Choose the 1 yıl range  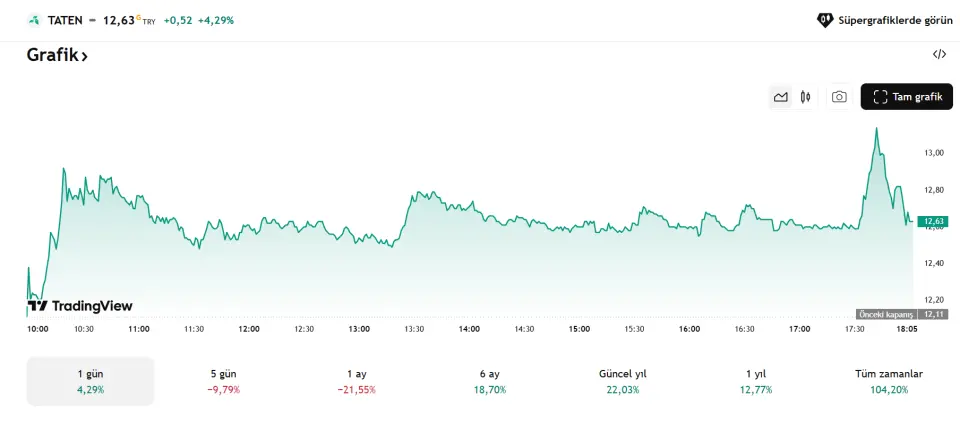coord(755,381)
